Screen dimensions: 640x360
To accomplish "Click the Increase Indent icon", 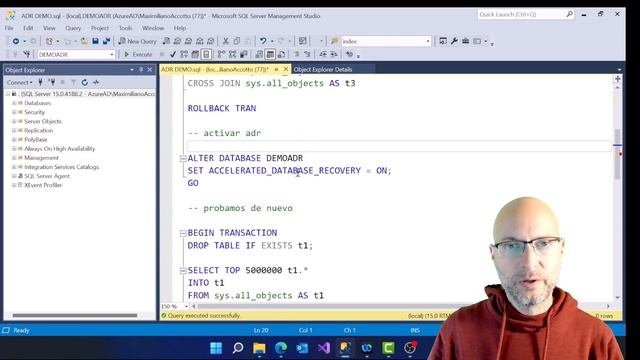I will point(334,54).
